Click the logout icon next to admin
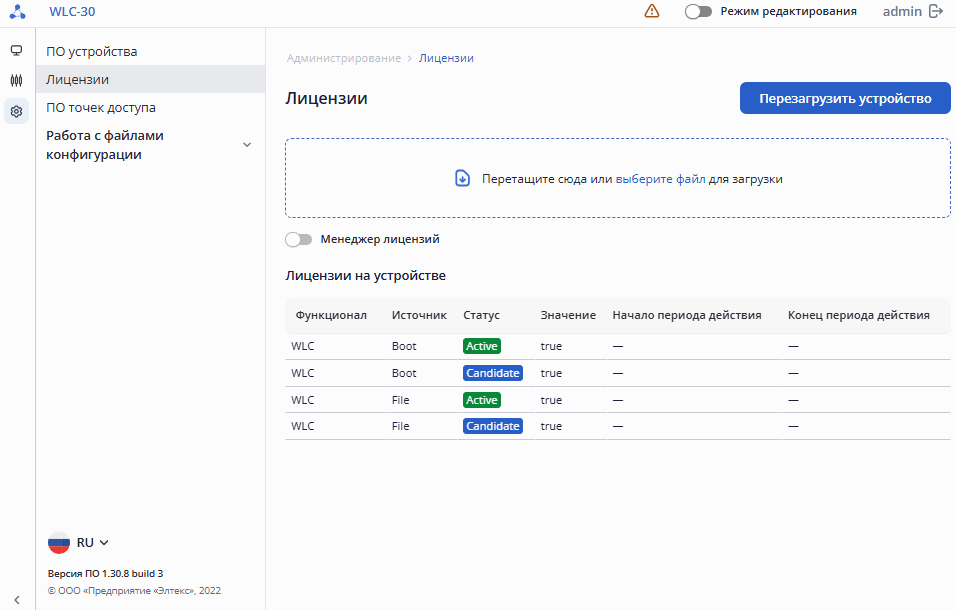 (x=936, y=12)
